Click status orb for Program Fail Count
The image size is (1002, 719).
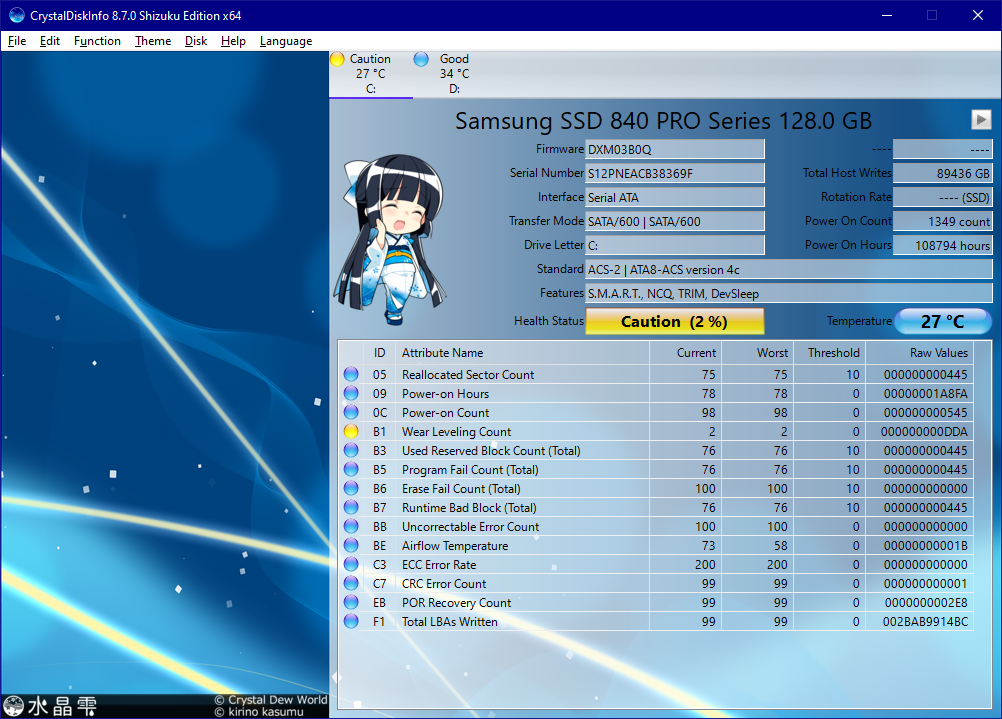pos(351,469)
